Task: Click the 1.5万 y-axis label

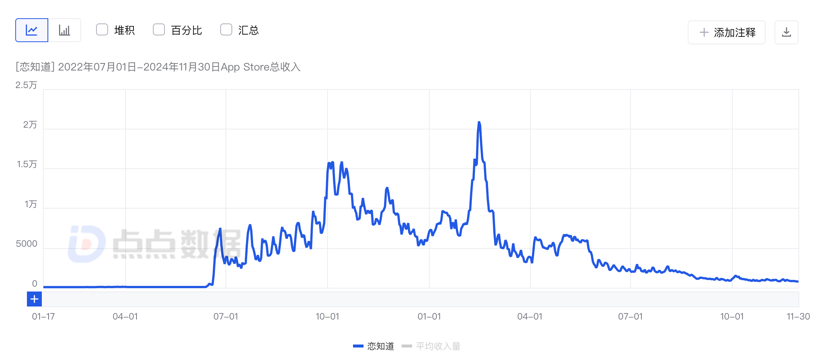Action: click(x=27, y=165)
